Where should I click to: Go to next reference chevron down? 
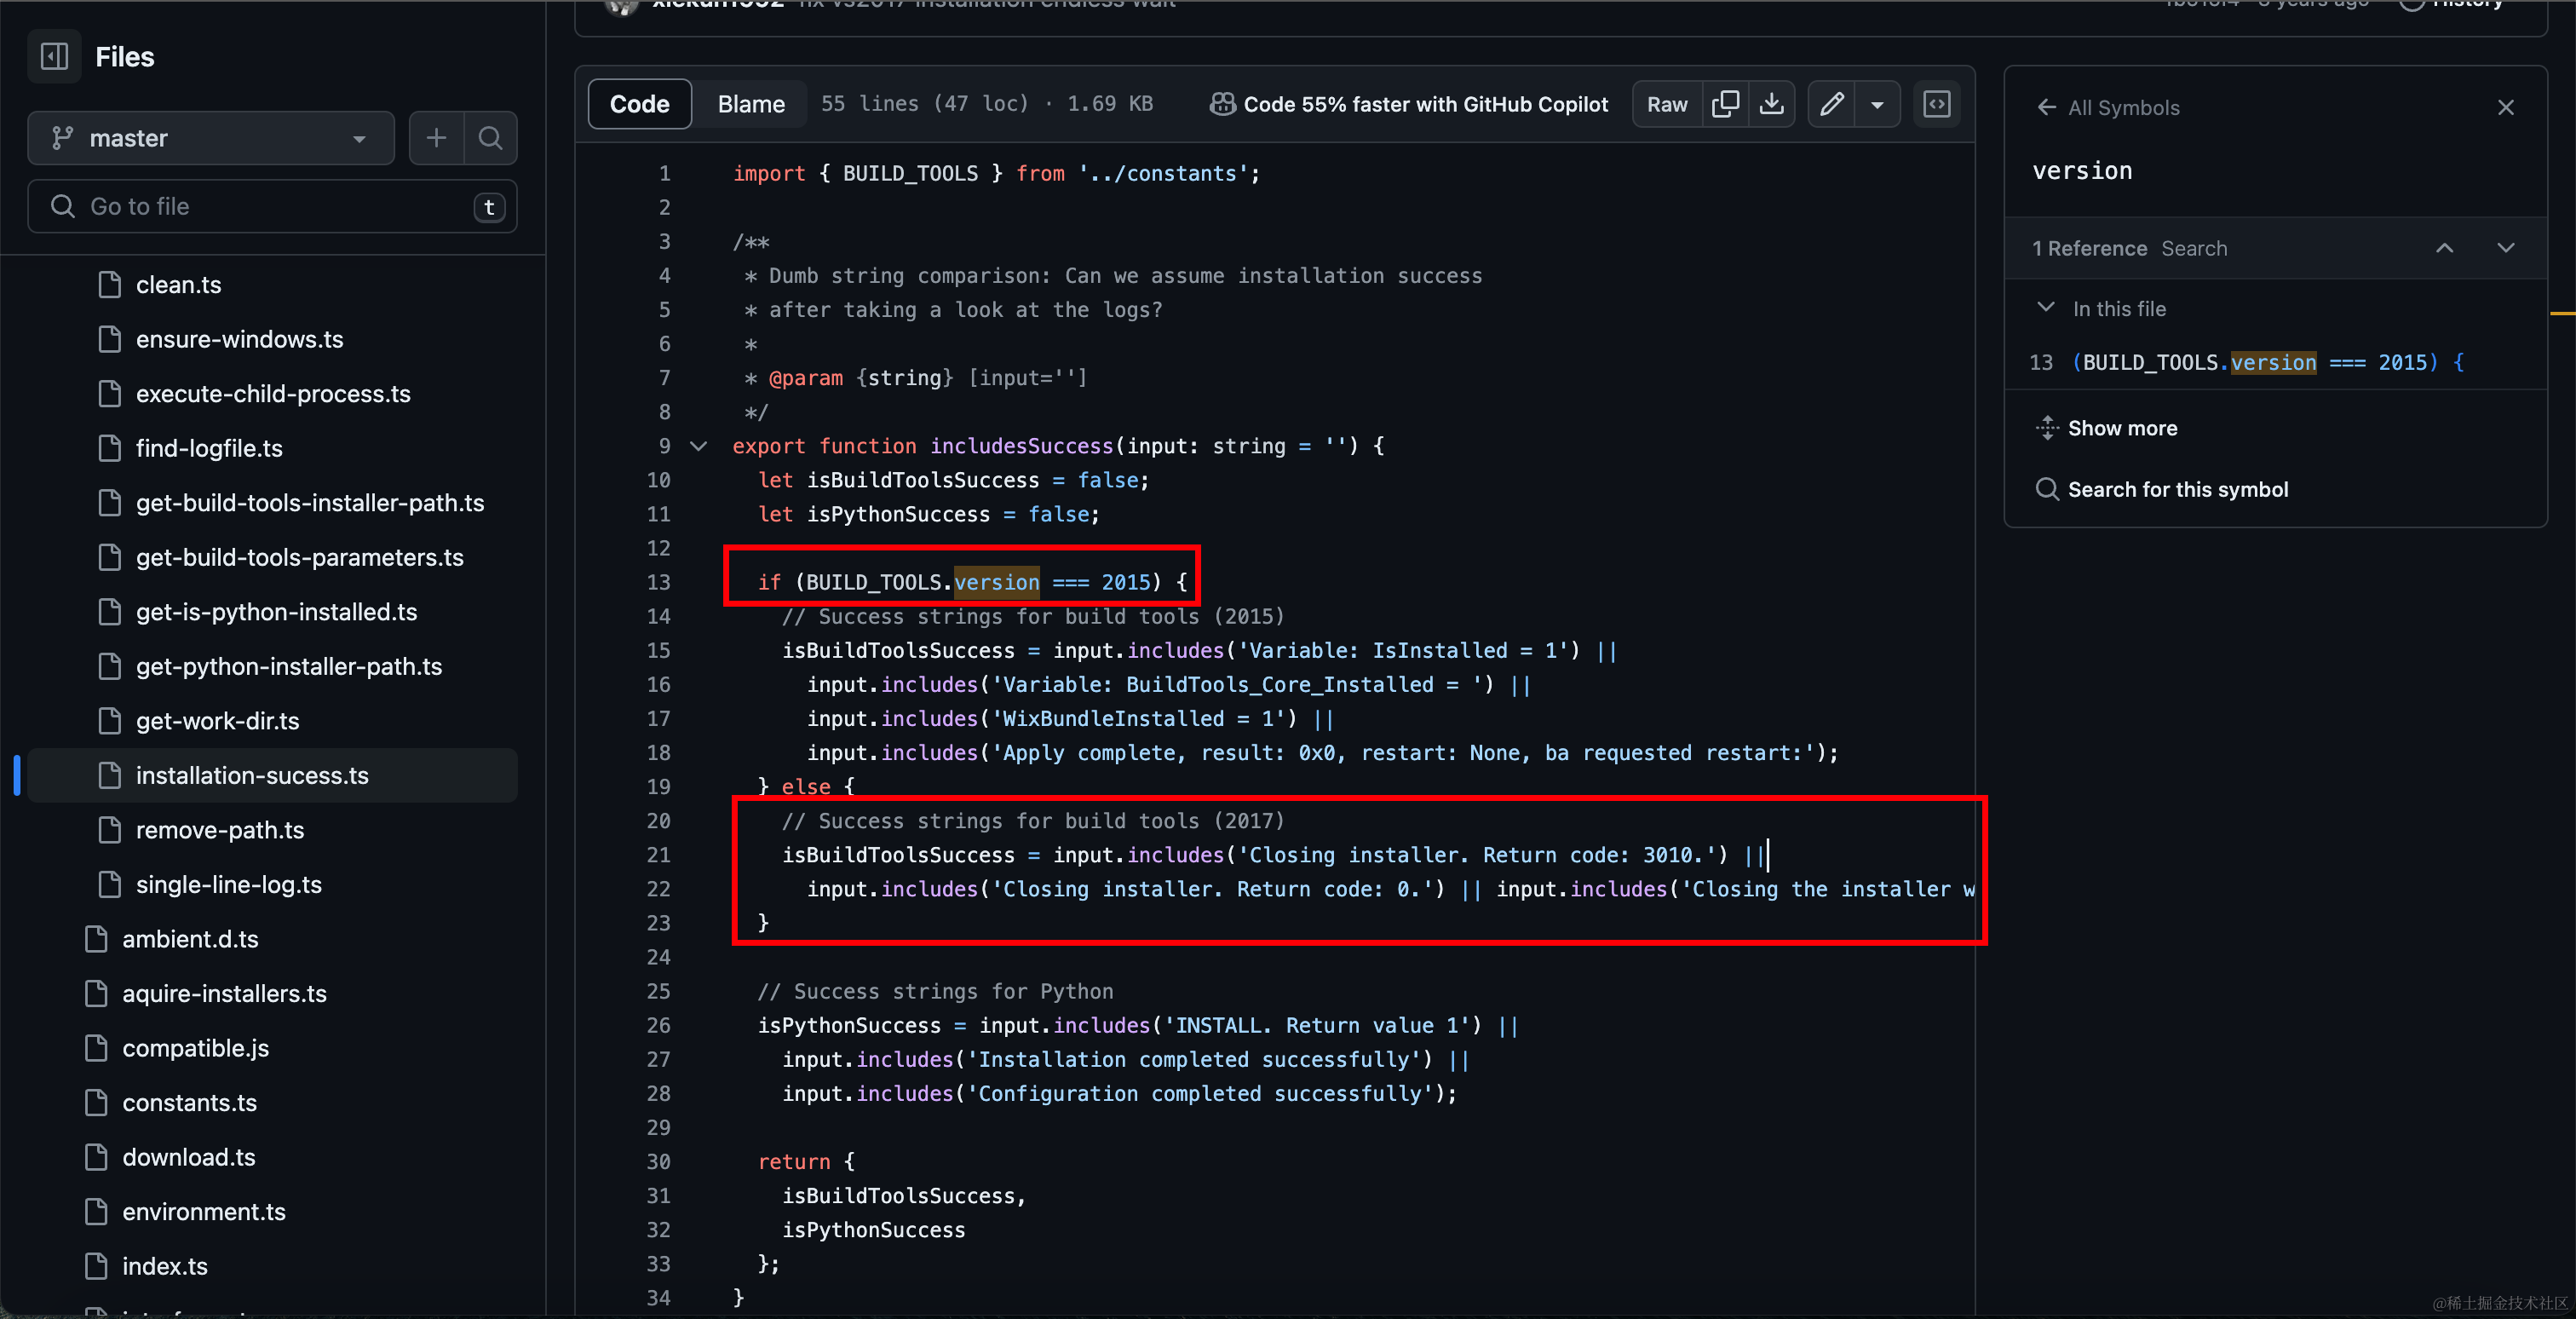tap(2505, 248)
